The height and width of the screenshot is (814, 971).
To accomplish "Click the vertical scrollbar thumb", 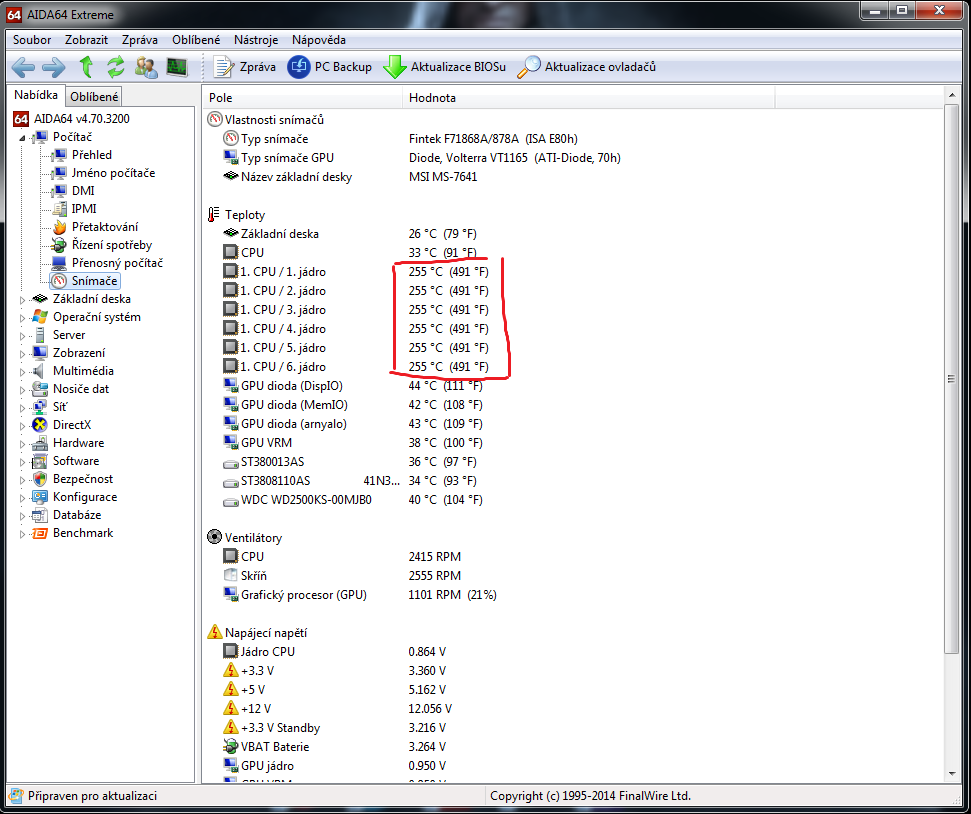I will (x=951, y=379).
